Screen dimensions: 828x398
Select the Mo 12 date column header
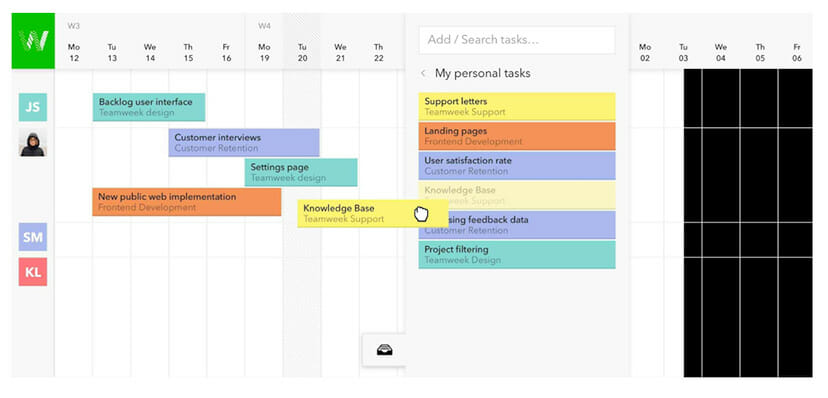coord(74,52)
